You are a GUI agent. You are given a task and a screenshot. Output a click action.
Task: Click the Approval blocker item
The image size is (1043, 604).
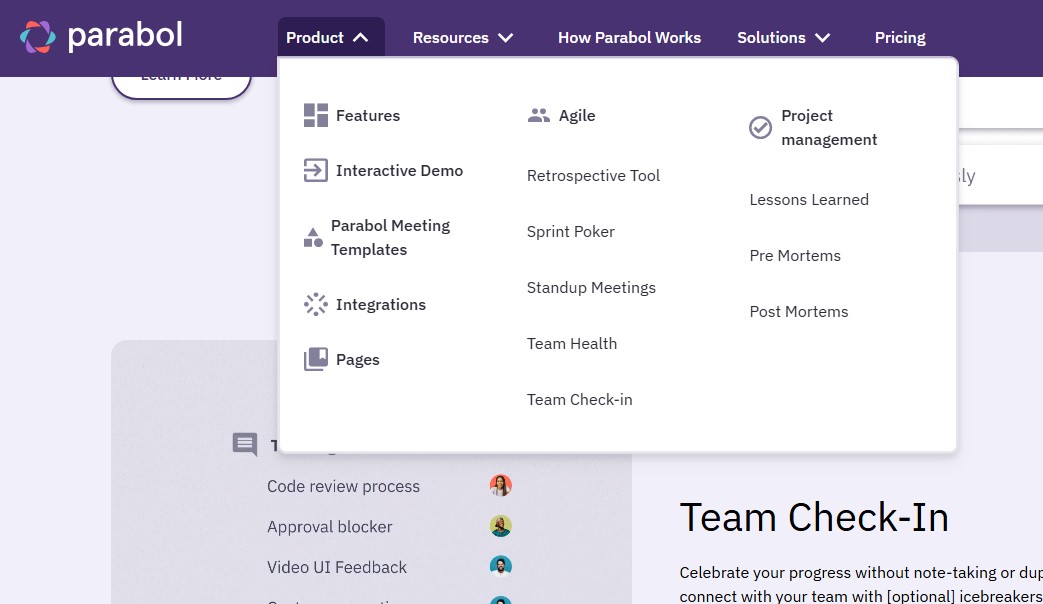pyautogui.click(x=329, y=527)
